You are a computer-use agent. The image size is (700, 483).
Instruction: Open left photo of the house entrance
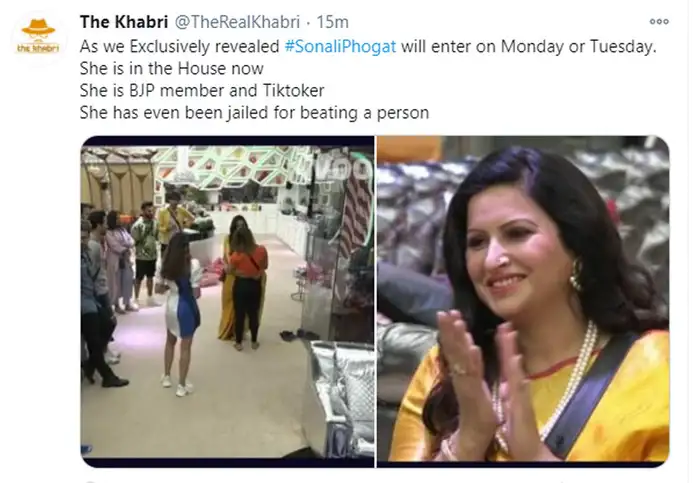point(227,301)
